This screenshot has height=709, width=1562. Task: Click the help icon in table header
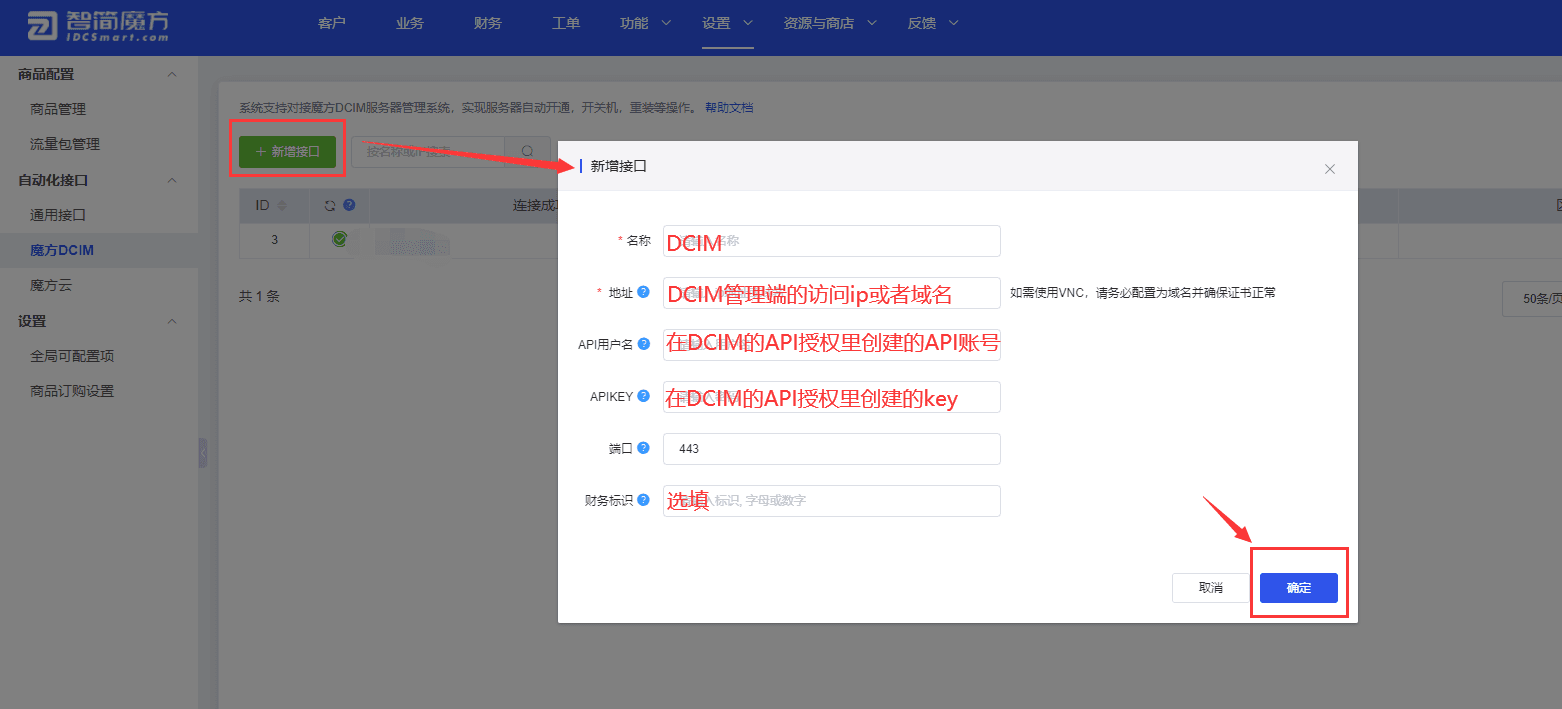349,205
